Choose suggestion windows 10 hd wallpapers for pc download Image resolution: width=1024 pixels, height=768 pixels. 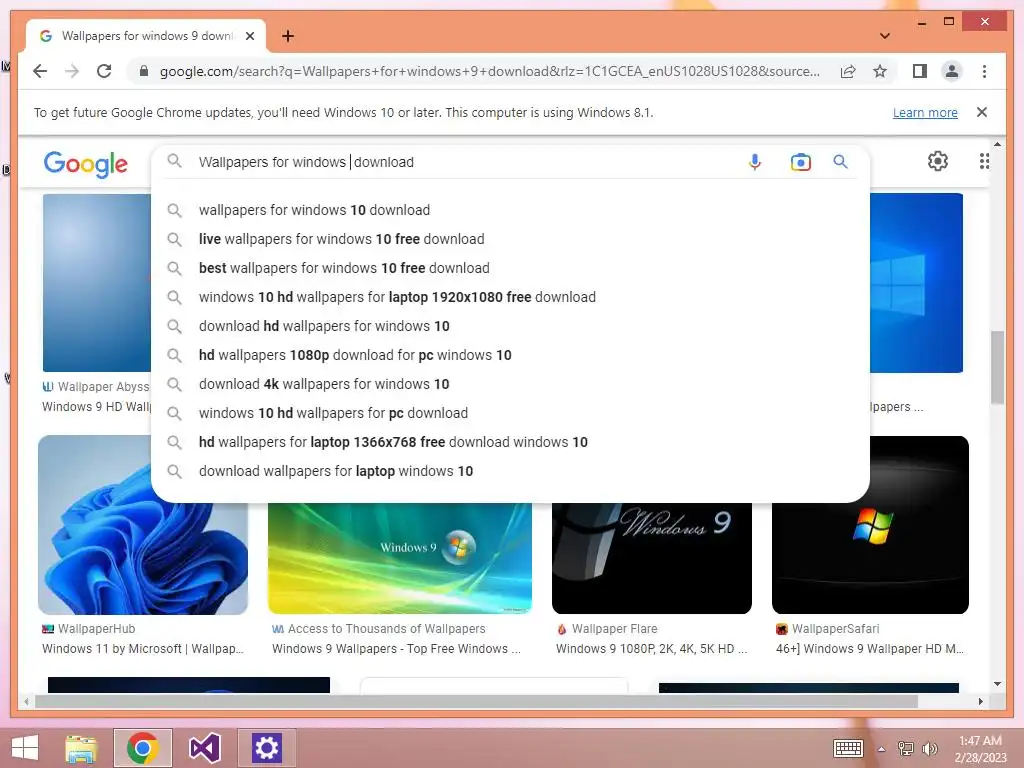tap(333, 413)
